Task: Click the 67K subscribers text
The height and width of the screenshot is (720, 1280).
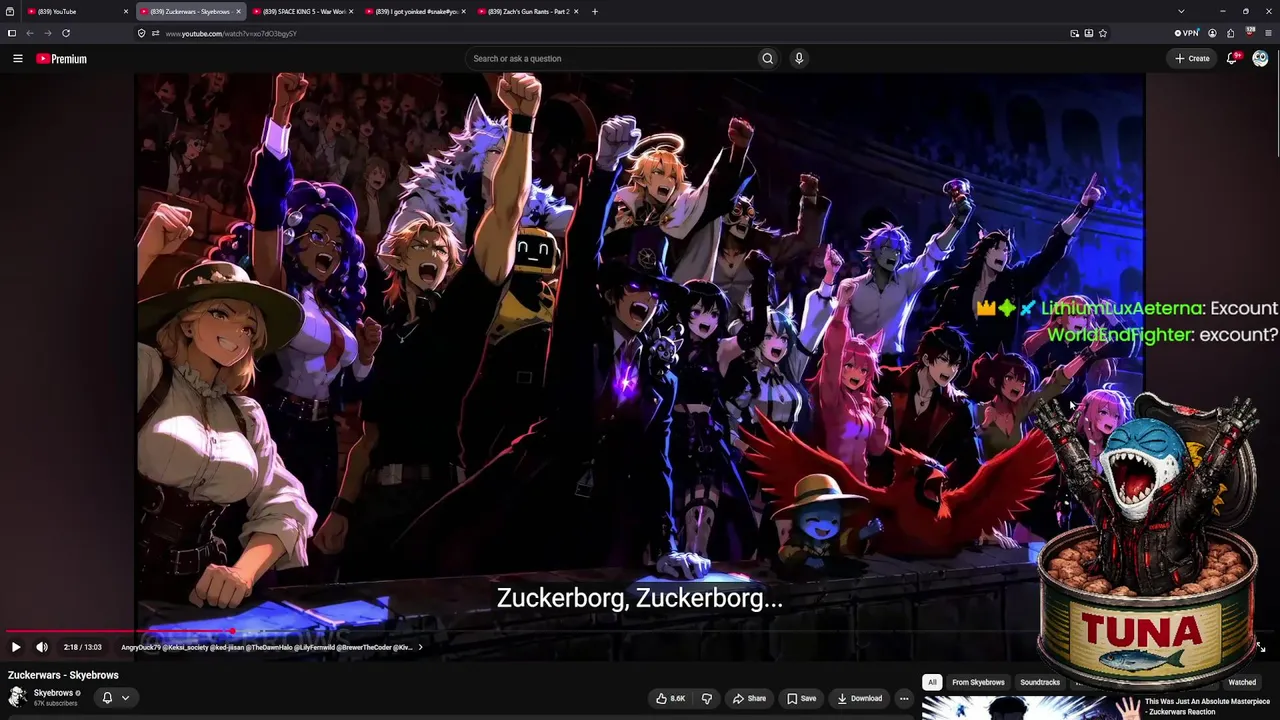Action: coord(55,704)
